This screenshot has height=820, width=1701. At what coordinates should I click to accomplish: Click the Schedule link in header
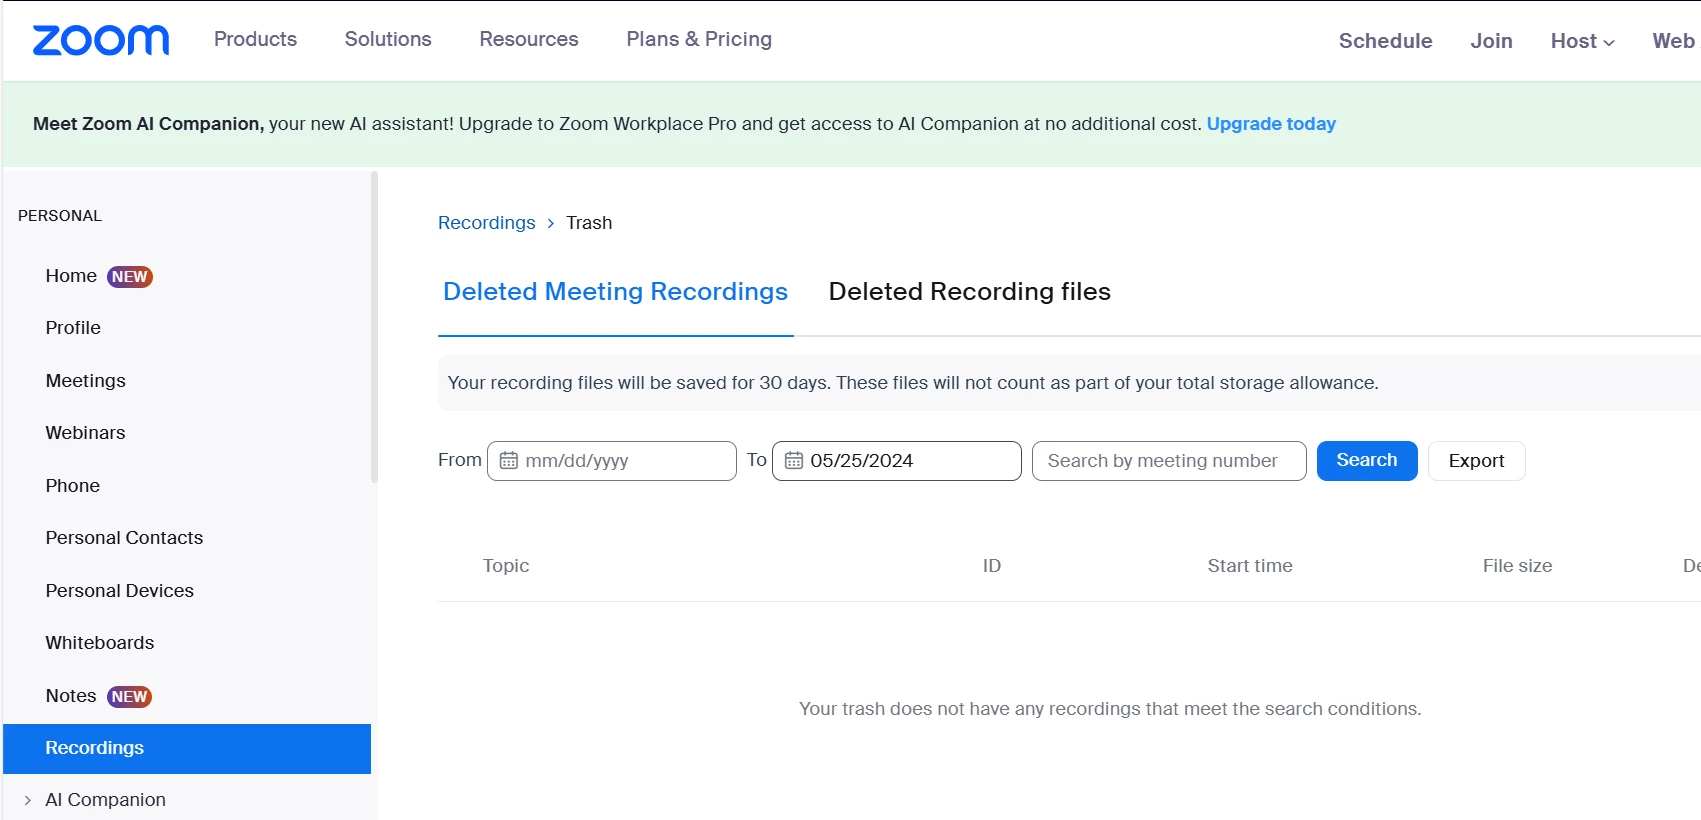(x=1385, y=41)
